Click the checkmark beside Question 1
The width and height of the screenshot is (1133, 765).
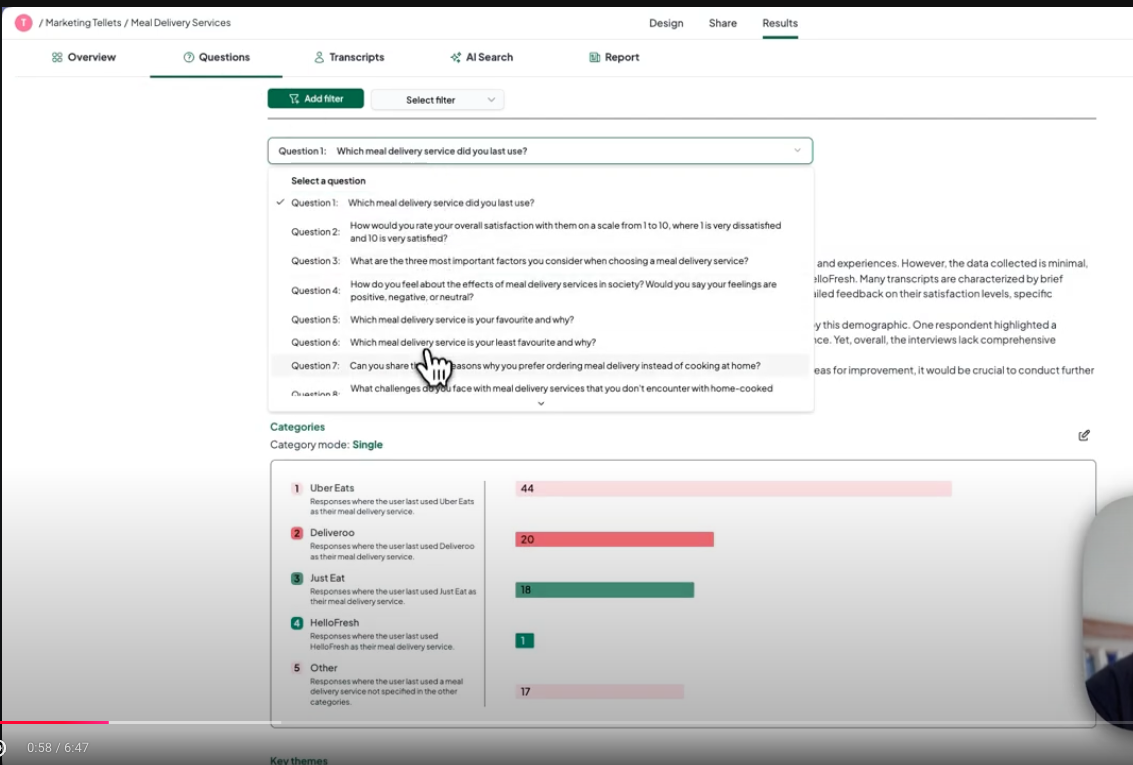pos(280,202)
